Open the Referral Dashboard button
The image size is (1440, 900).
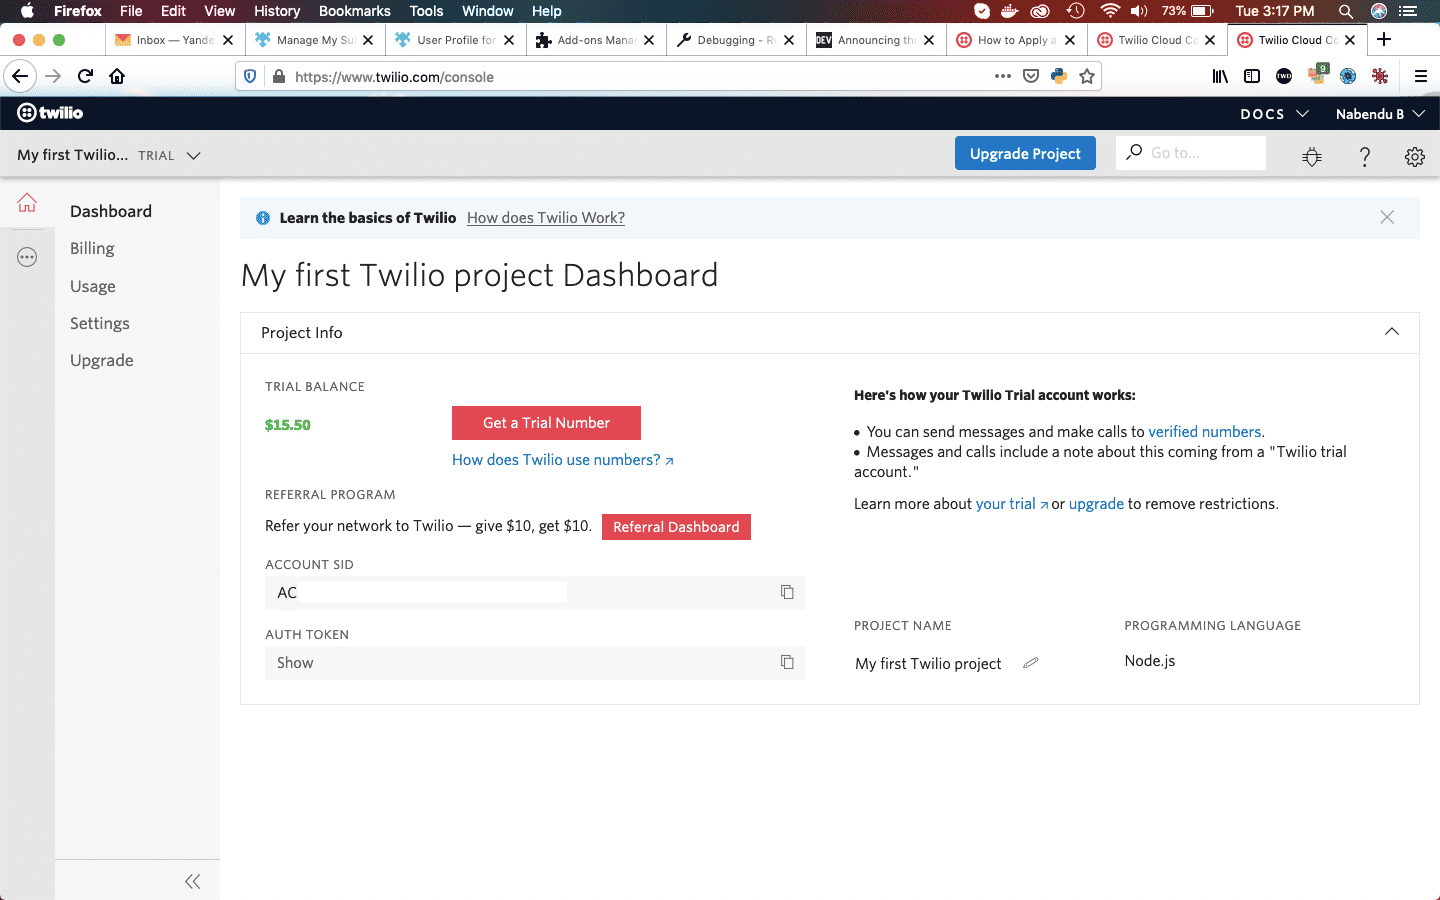(676, 527)
